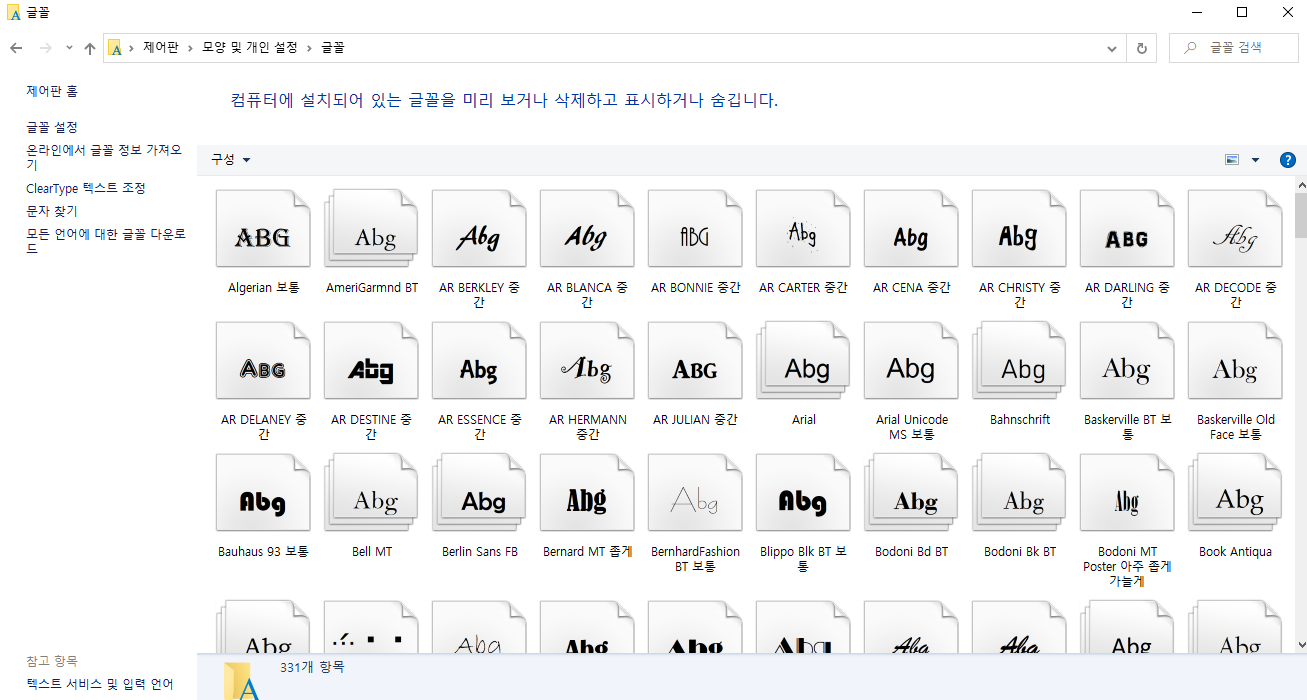Select the Berlin Sans FB font icon
Image resolution: width=1307 pixels, height=700 pixels.
coord(479,493)
